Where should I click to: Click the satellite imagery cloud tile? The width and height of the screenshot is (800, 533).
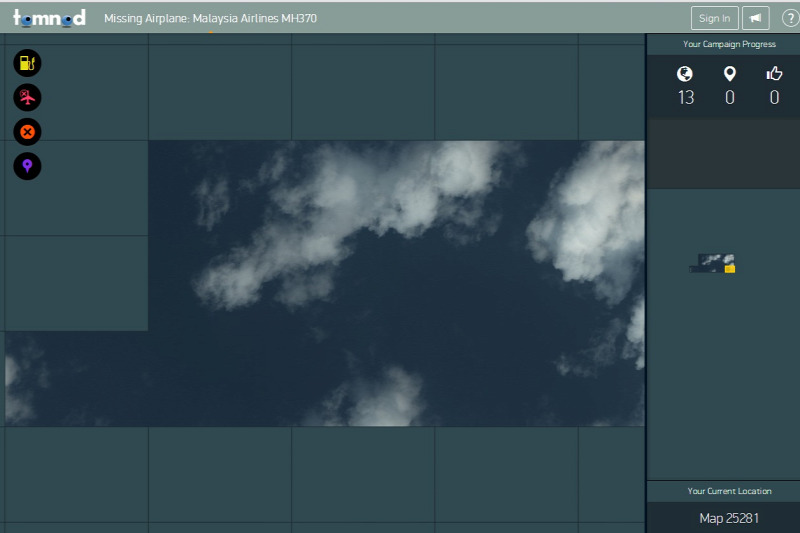click(x=396, y=283)
